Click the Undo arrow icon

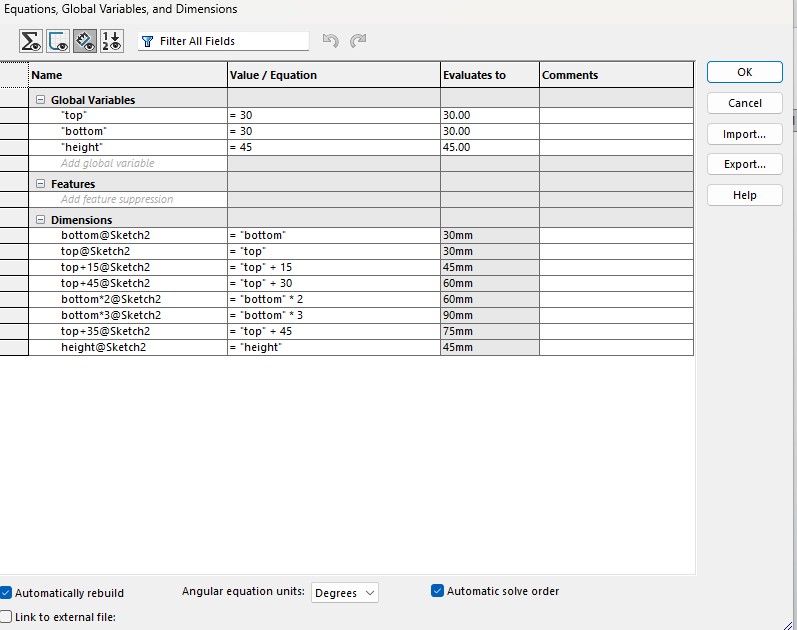click(x=331, y=42)
